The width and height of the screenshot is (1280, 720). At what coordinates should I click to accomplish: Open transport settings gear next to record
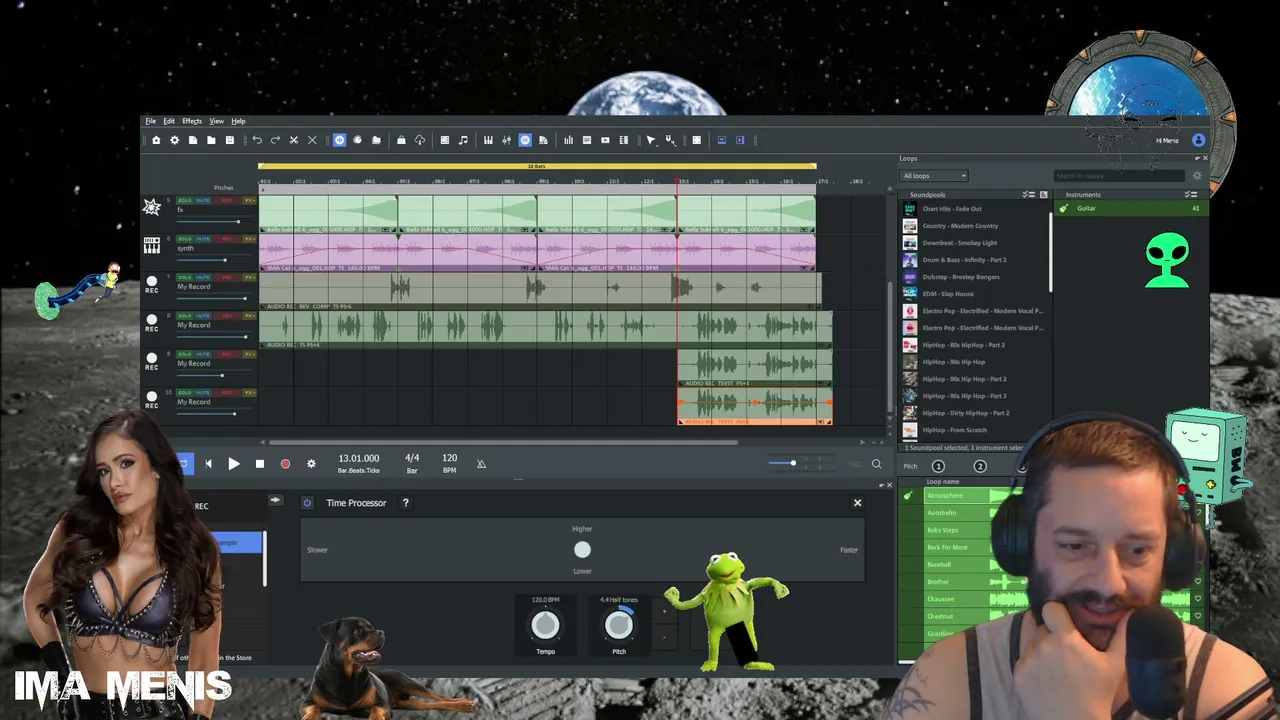tap(311, 464)
